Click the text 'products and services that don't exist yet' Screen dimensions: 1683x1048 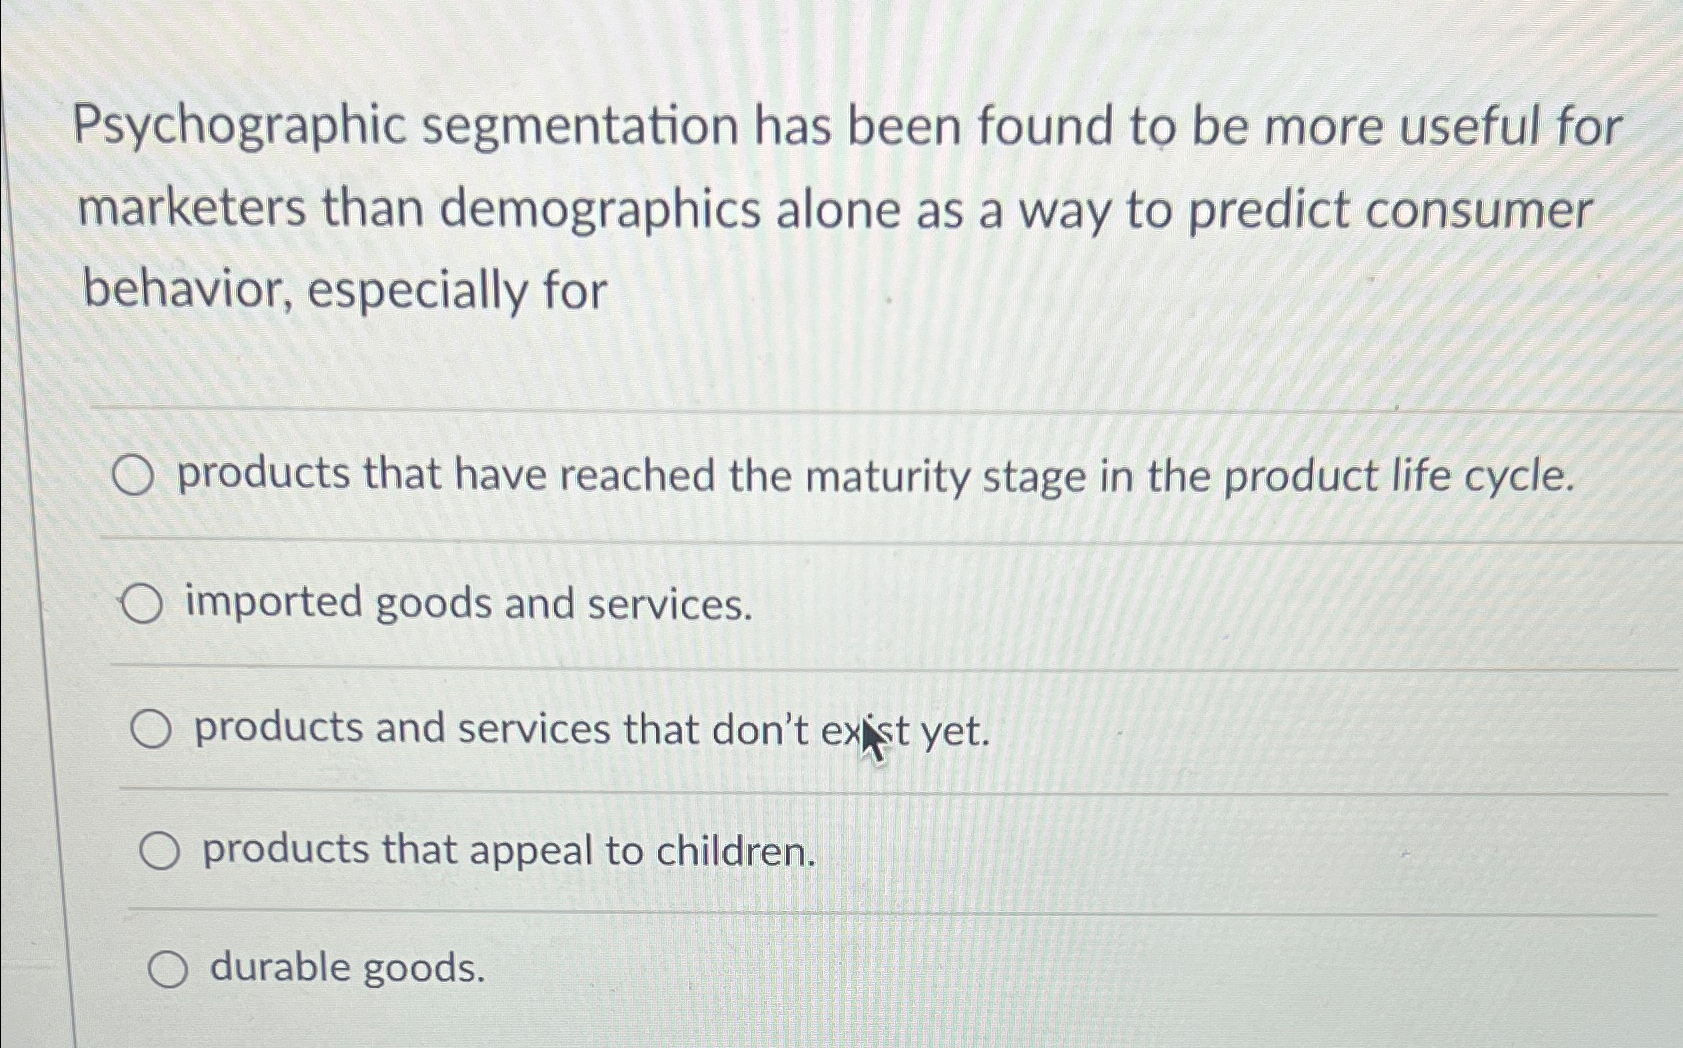pyautogui.click(x=590, y=730)
